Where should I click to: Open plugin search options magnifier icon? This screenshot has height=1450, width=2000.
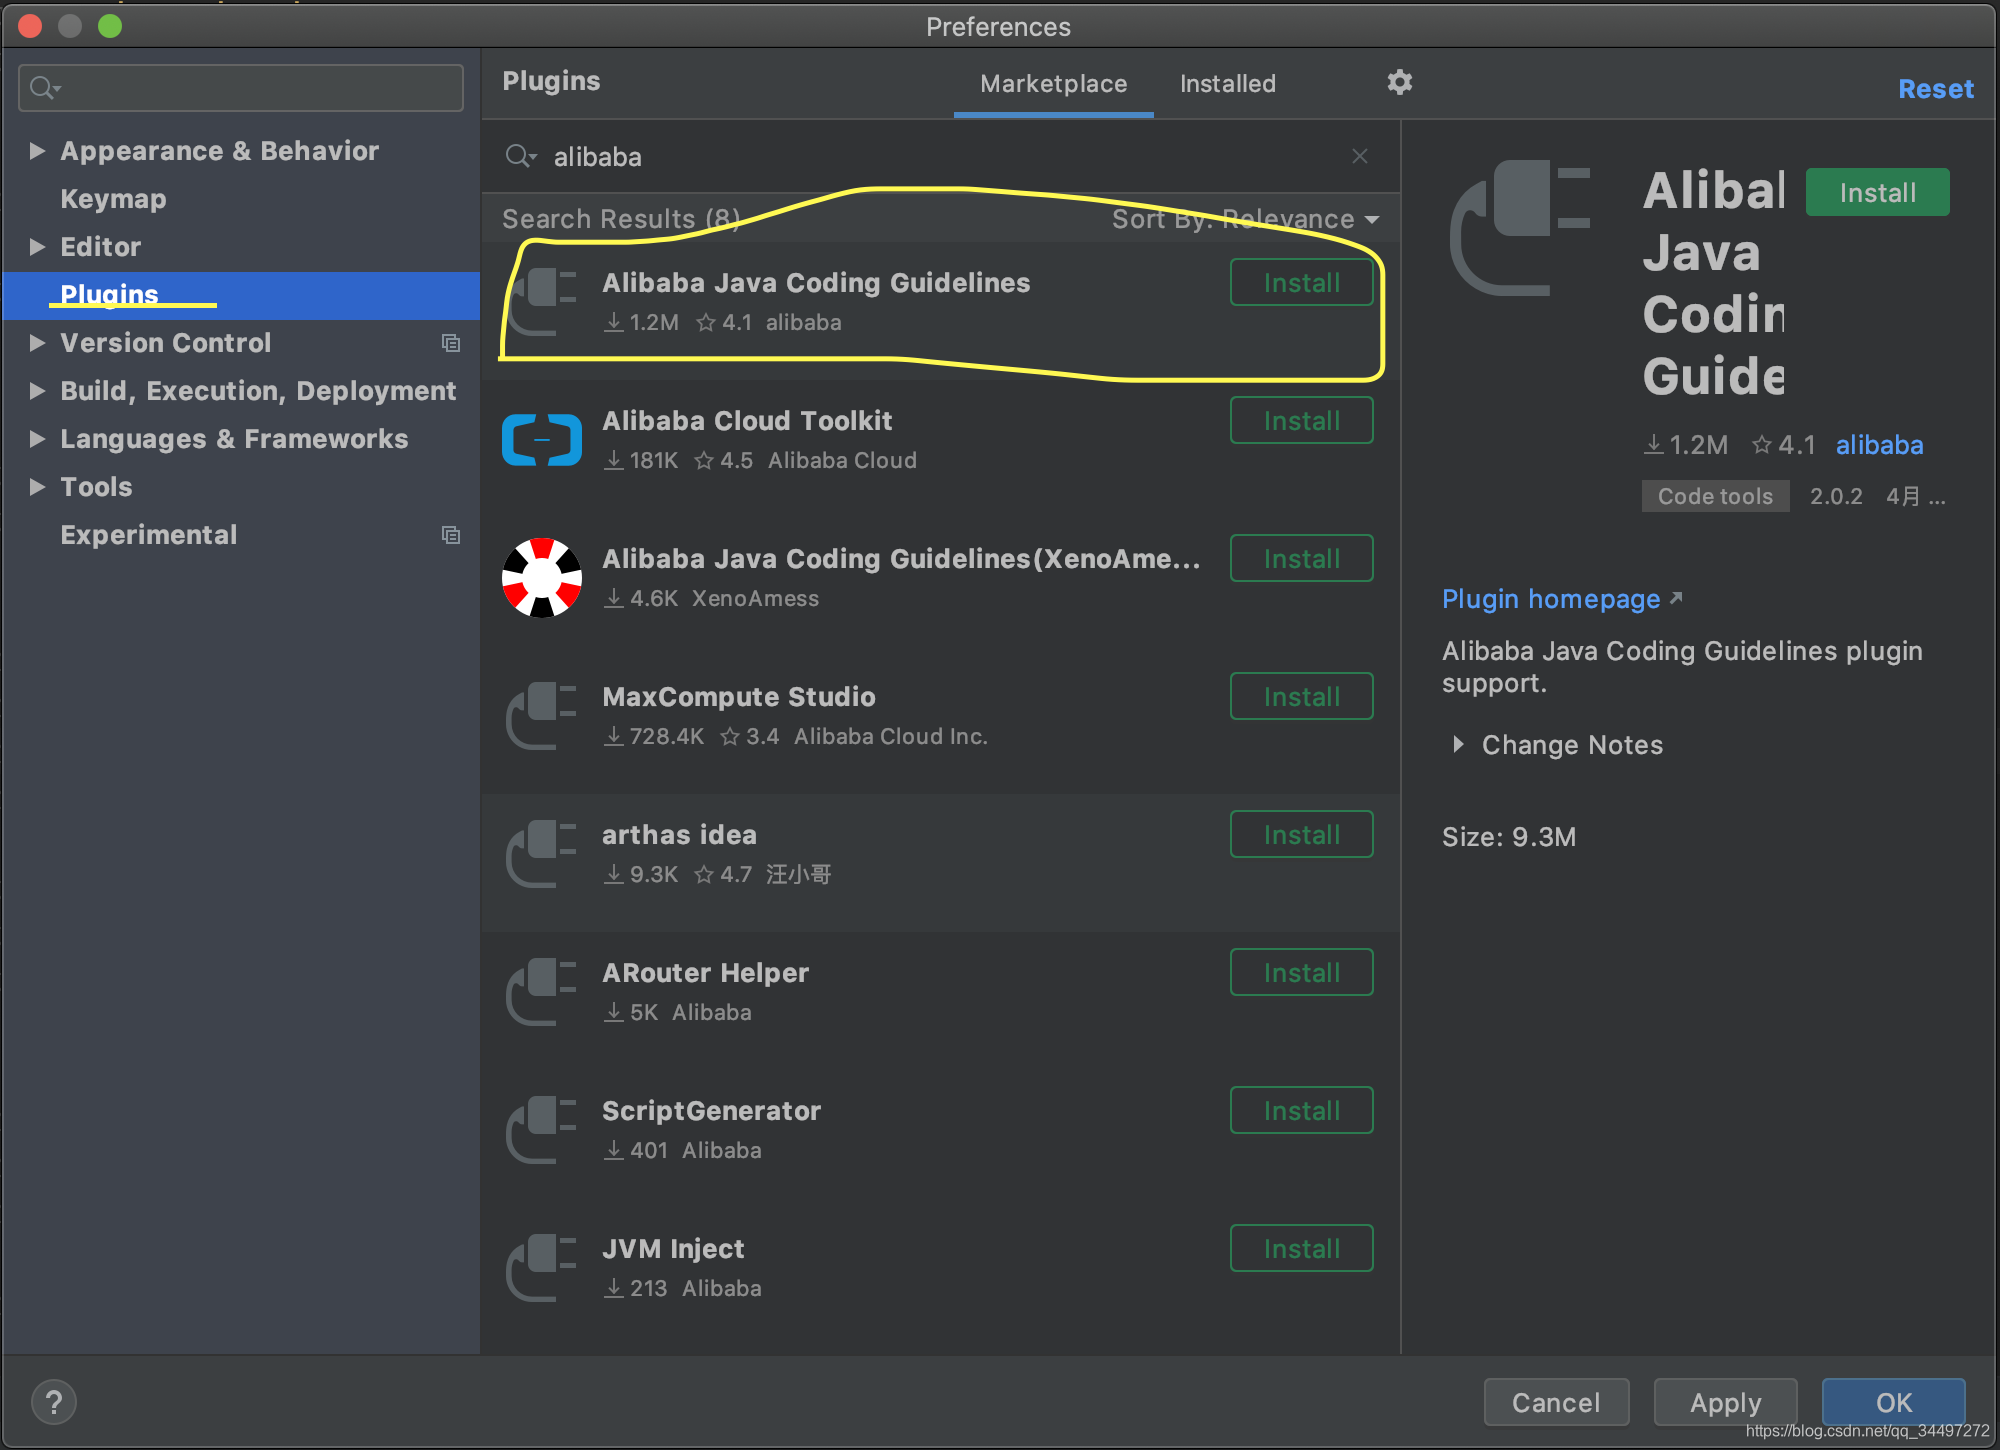tap(520, 156)
